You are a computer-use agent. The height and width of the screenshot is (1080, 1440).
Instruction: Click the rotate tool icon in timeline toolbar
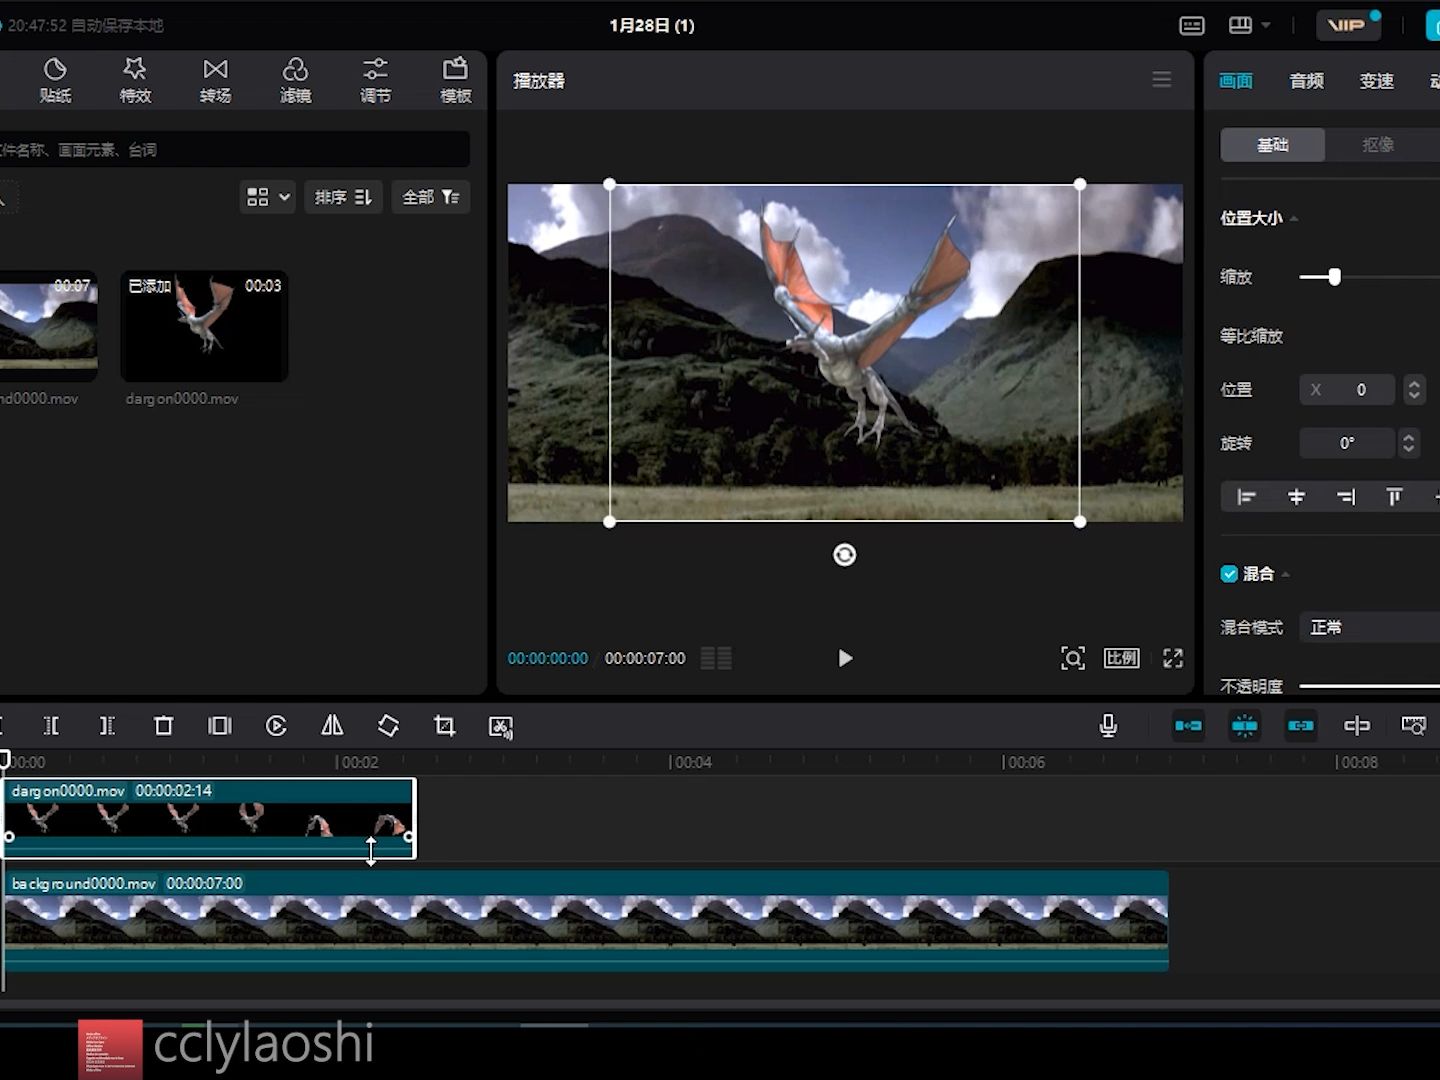pos(388,726)
